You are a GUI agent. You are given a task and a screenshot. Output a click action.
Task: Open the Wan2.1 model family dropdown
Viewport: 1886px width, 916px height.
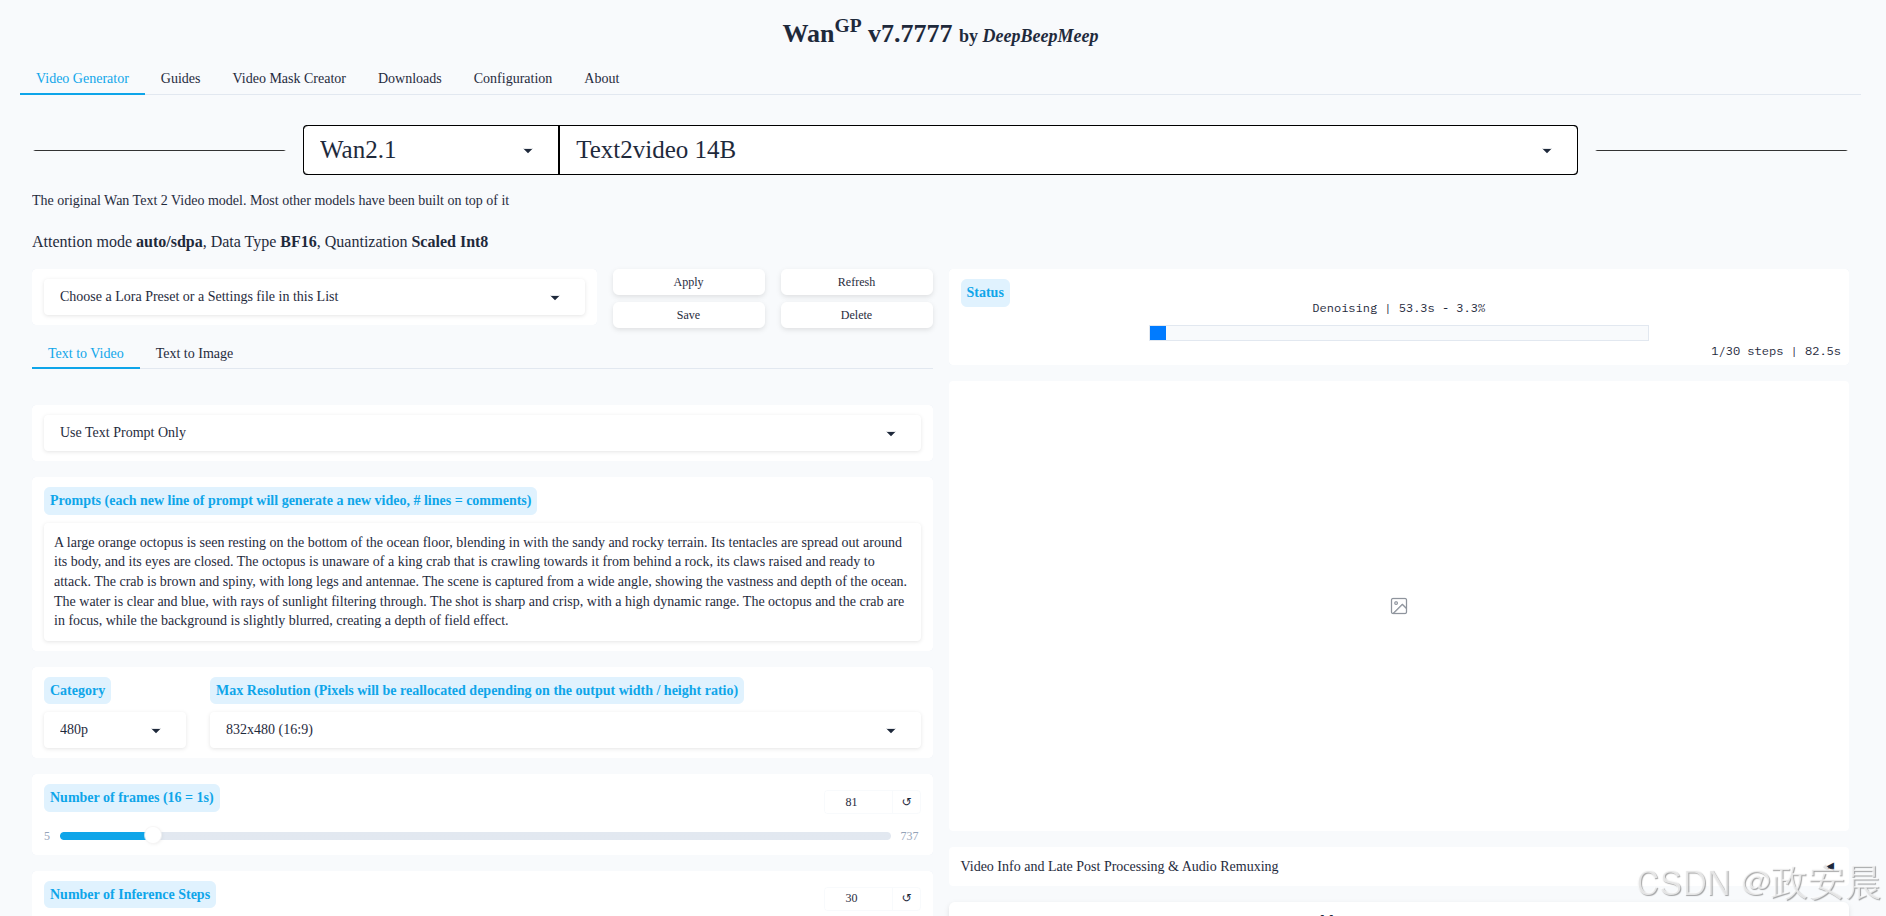point(430,150)
